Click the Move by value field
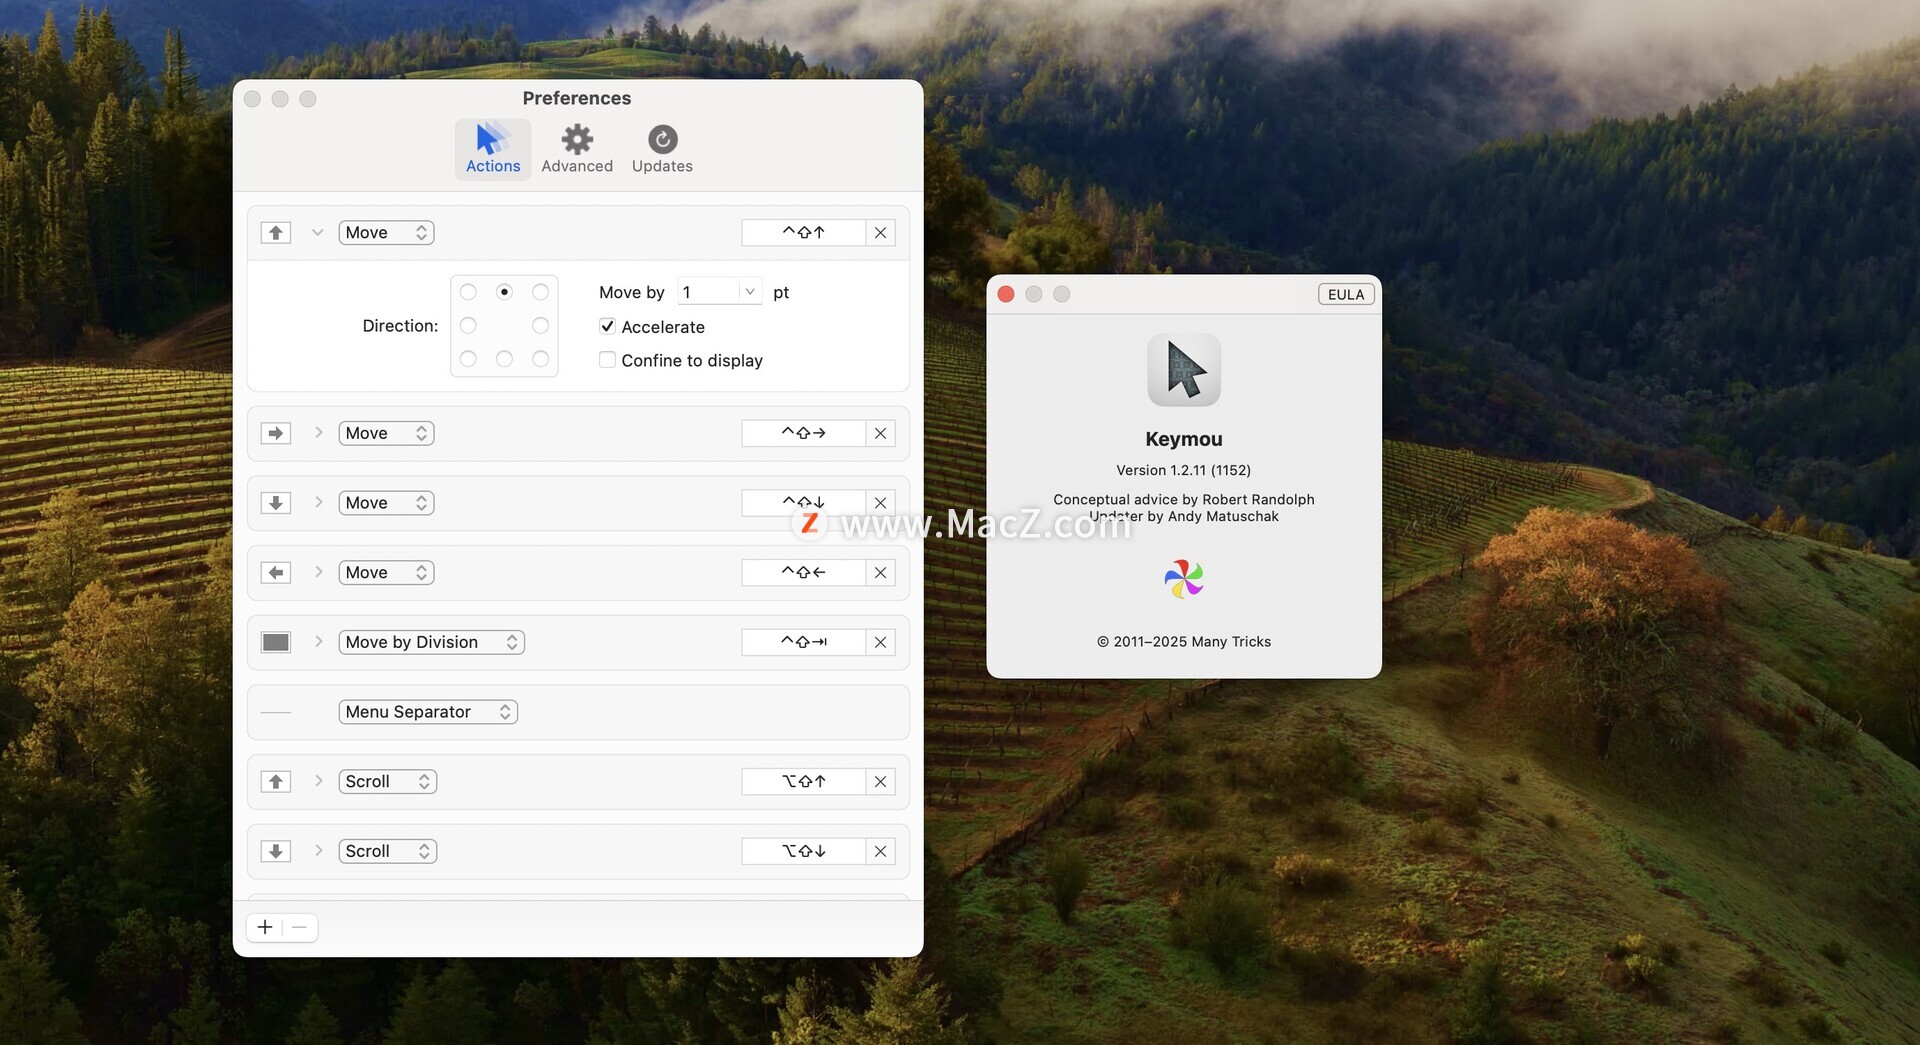The image size is (1920, 1045). point(708,292)
